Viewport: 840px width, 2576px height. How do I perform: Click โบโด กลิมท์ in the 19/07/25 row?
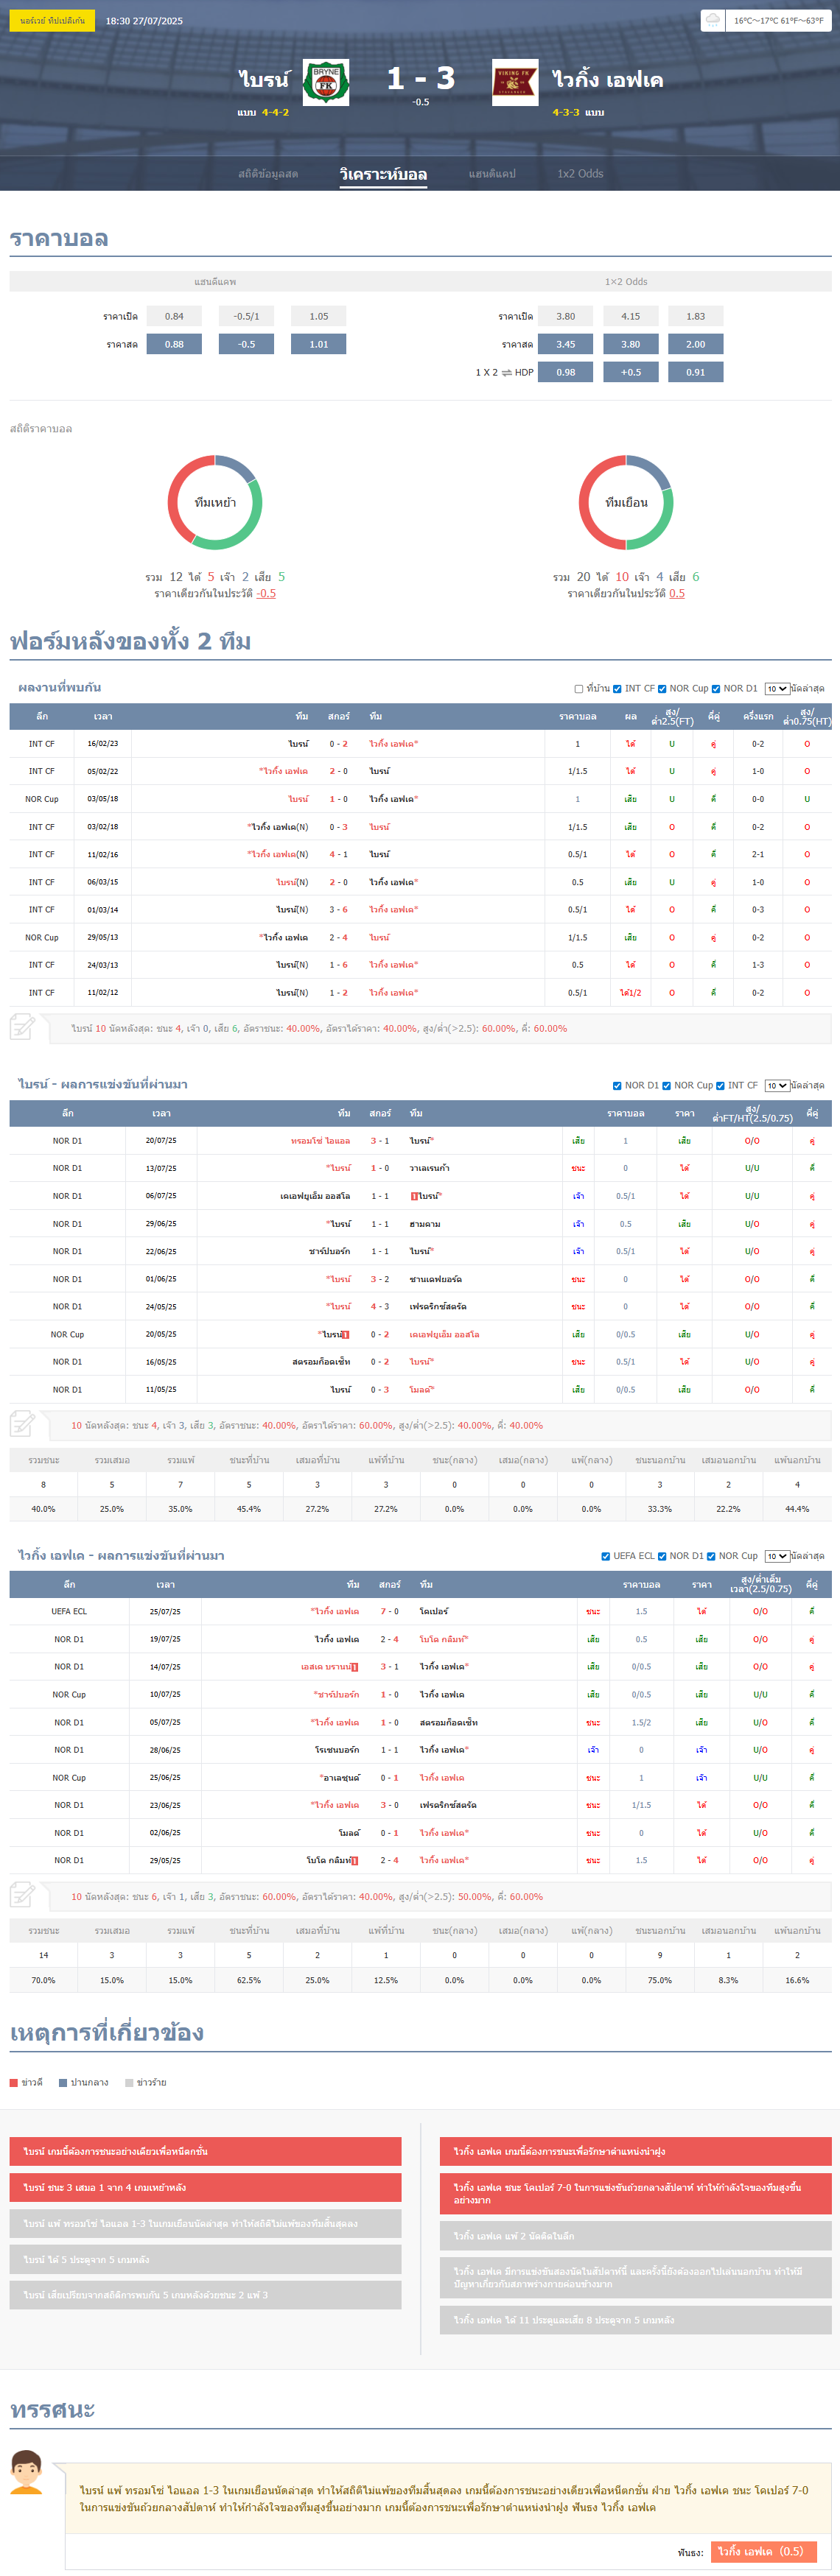443,1639
